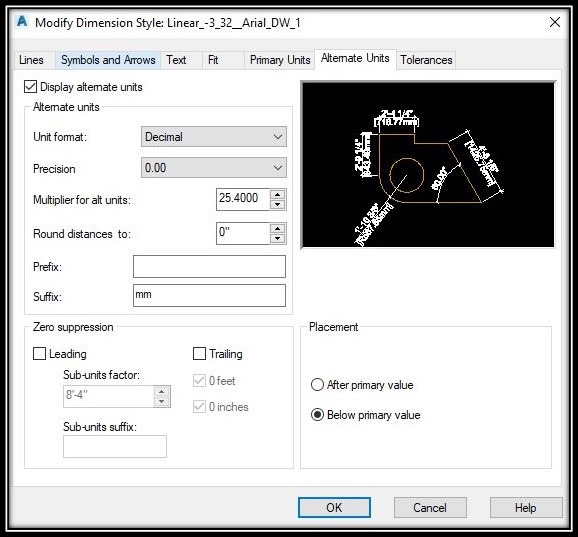
Task: Go to the Primary Units tab
Action: click(280, 60)
